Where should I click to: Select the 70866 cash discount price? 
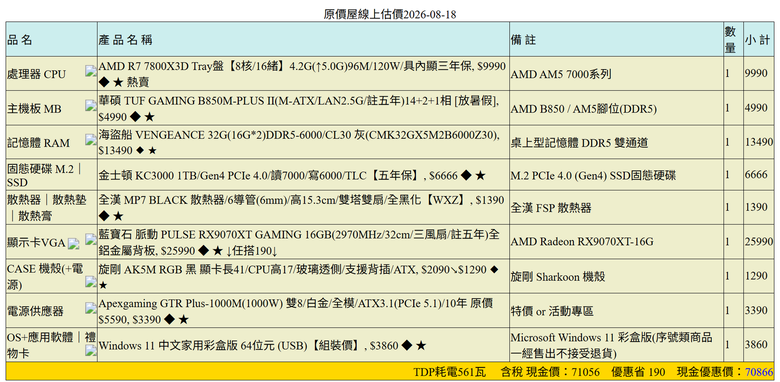tap(759, 372)
